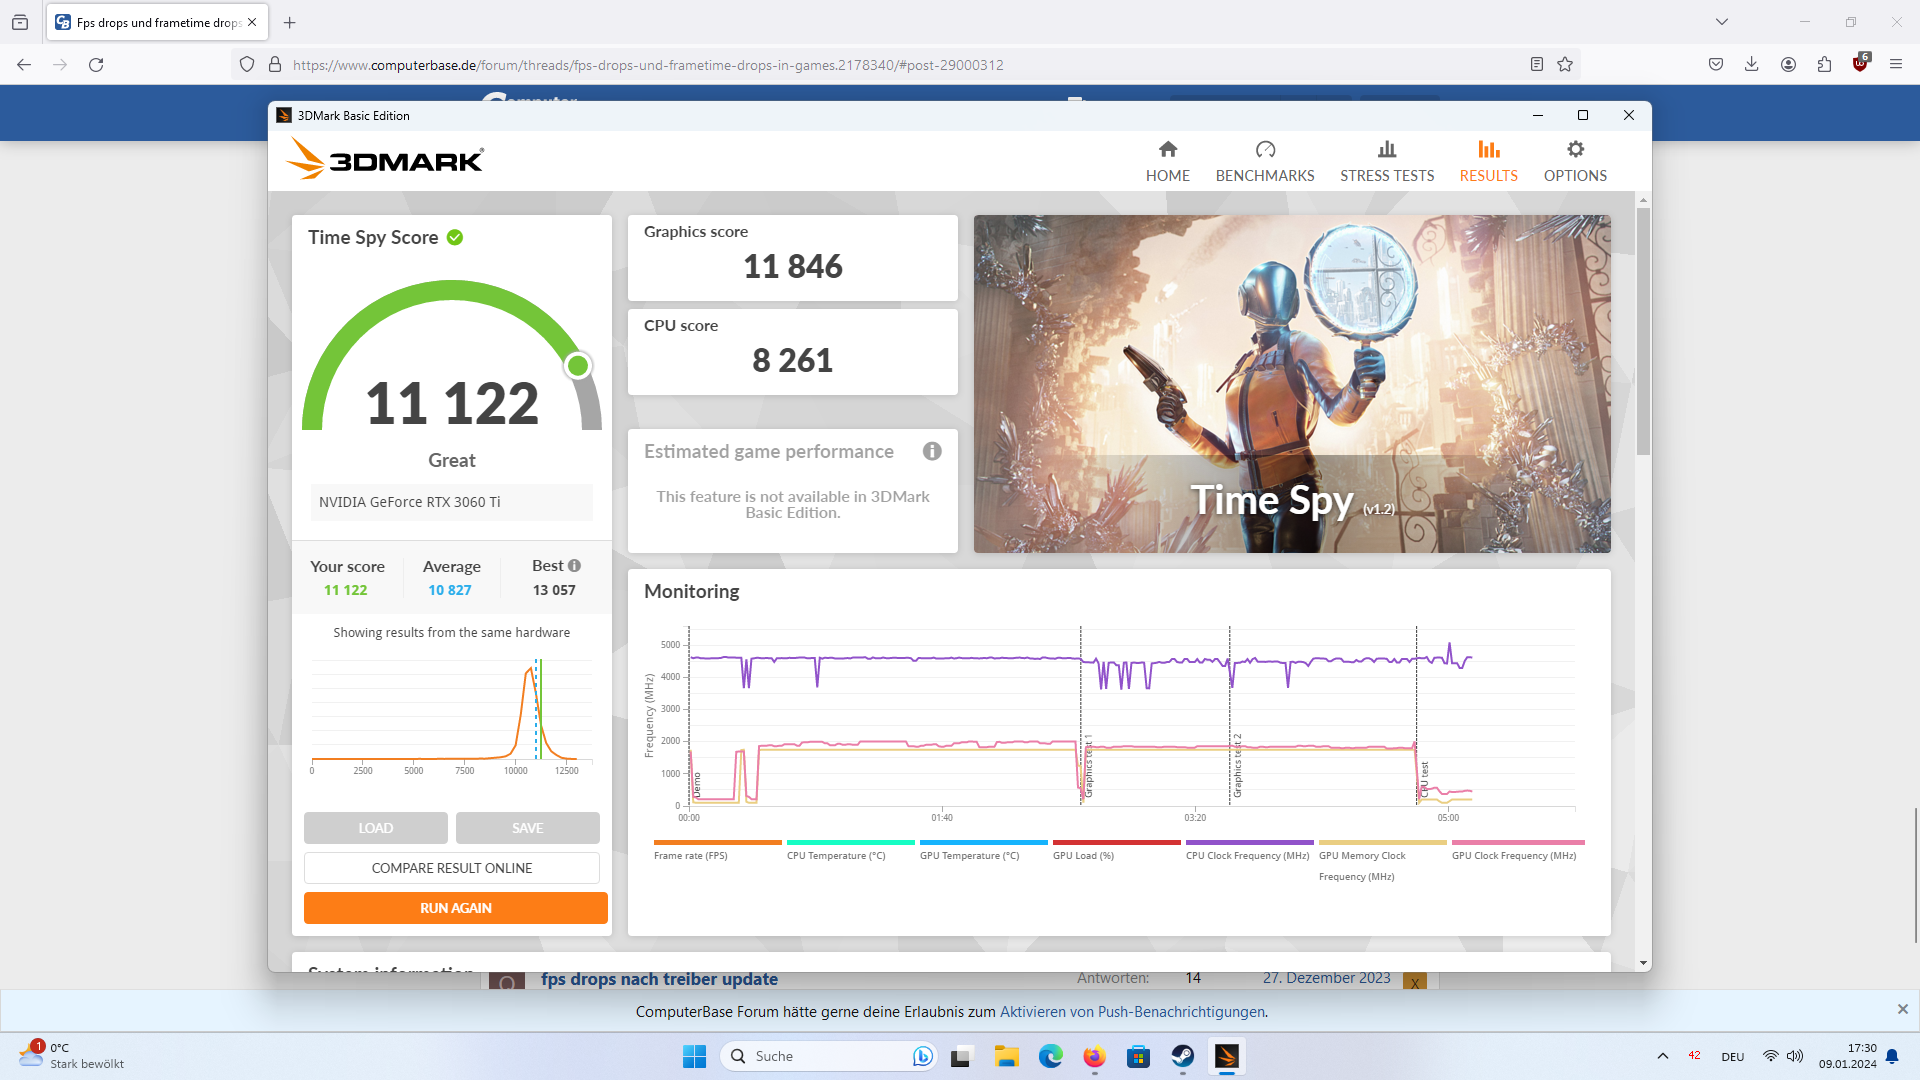Click the 3DMark window vertical scrollbar

[x=1643, y=330]
